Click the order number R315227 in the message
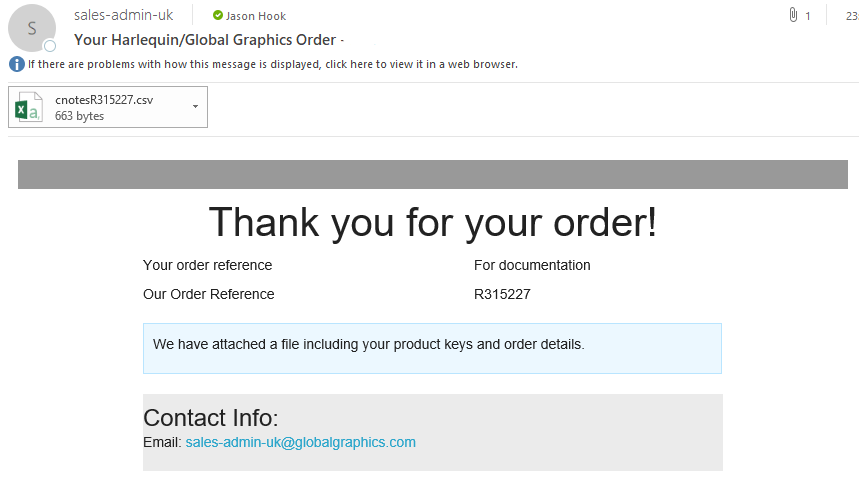Image resolution: width=859 pixels, height=489 pixels. tap(502, 294)
